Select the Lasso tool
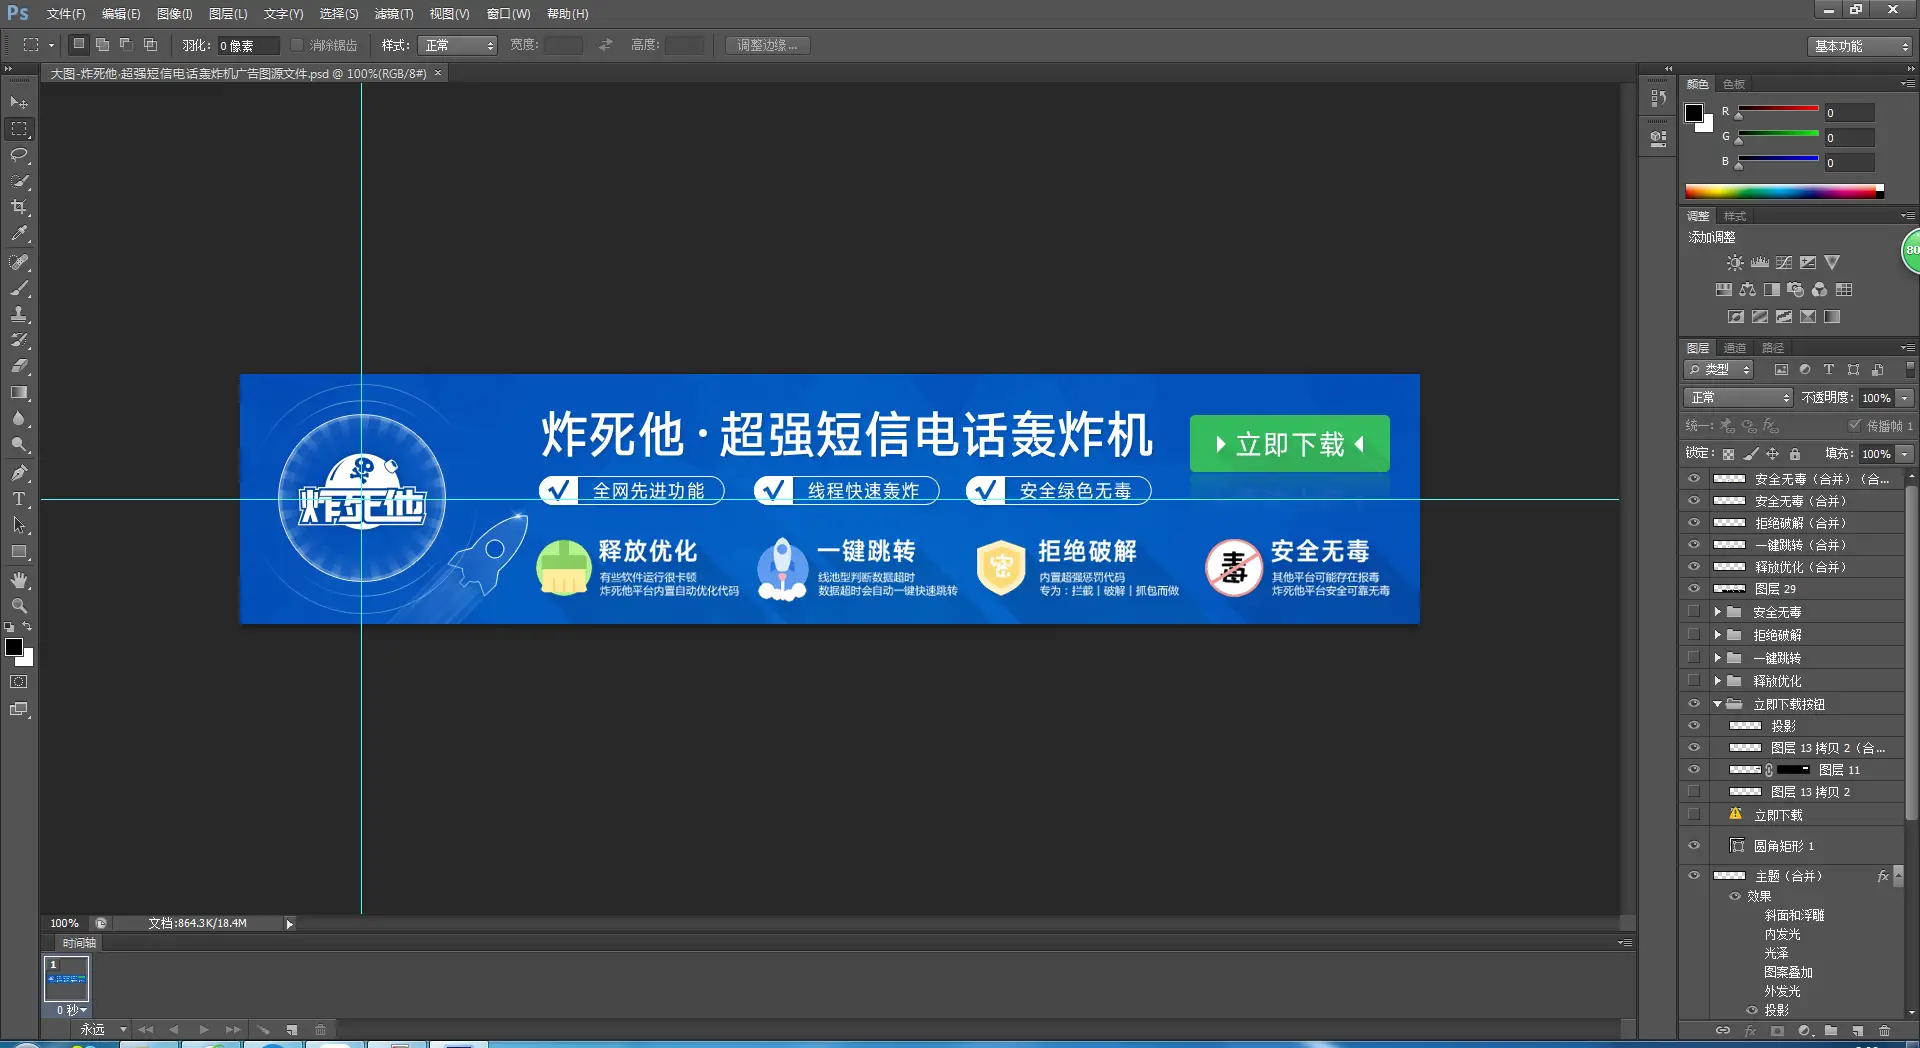The image size is (1920, 1048). point(18,155)
